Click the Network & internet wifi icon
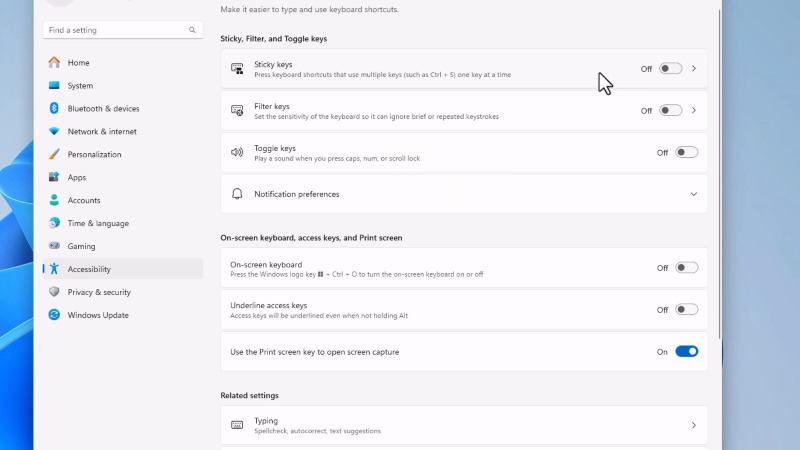The height and width of the screenshot is (450, 800). (54, 131)
